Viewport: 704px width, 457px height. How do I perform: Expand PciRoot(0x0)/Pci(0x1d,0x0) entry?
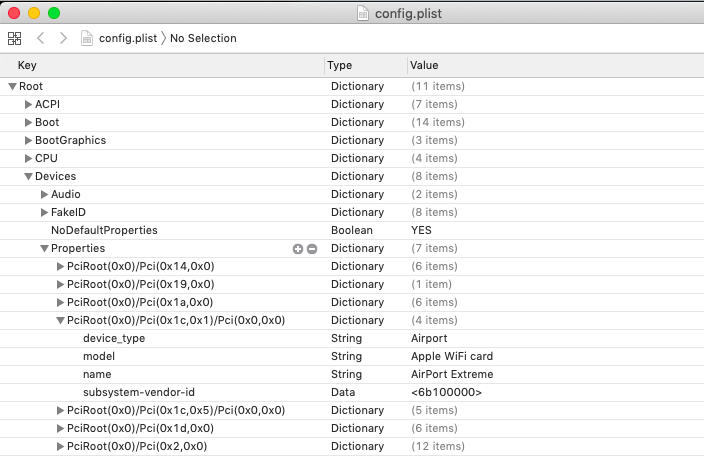60,428
